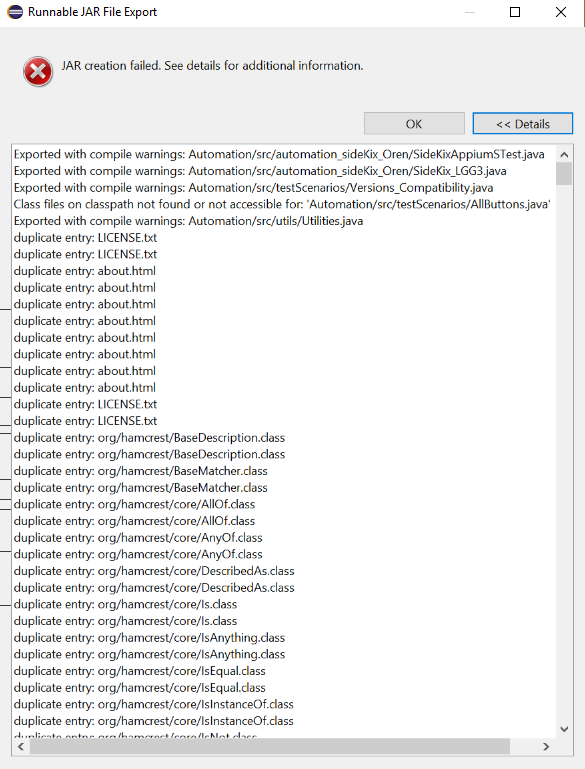Click the vertical scrollbar down arrow
Screen dimensions: 585x769
tap(564, 729)
